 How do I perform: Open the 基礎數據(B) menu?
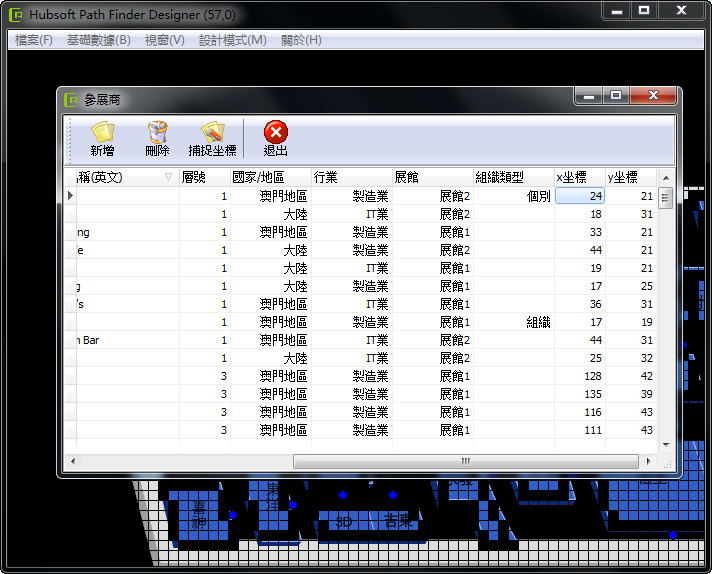[x=98, y=40]
